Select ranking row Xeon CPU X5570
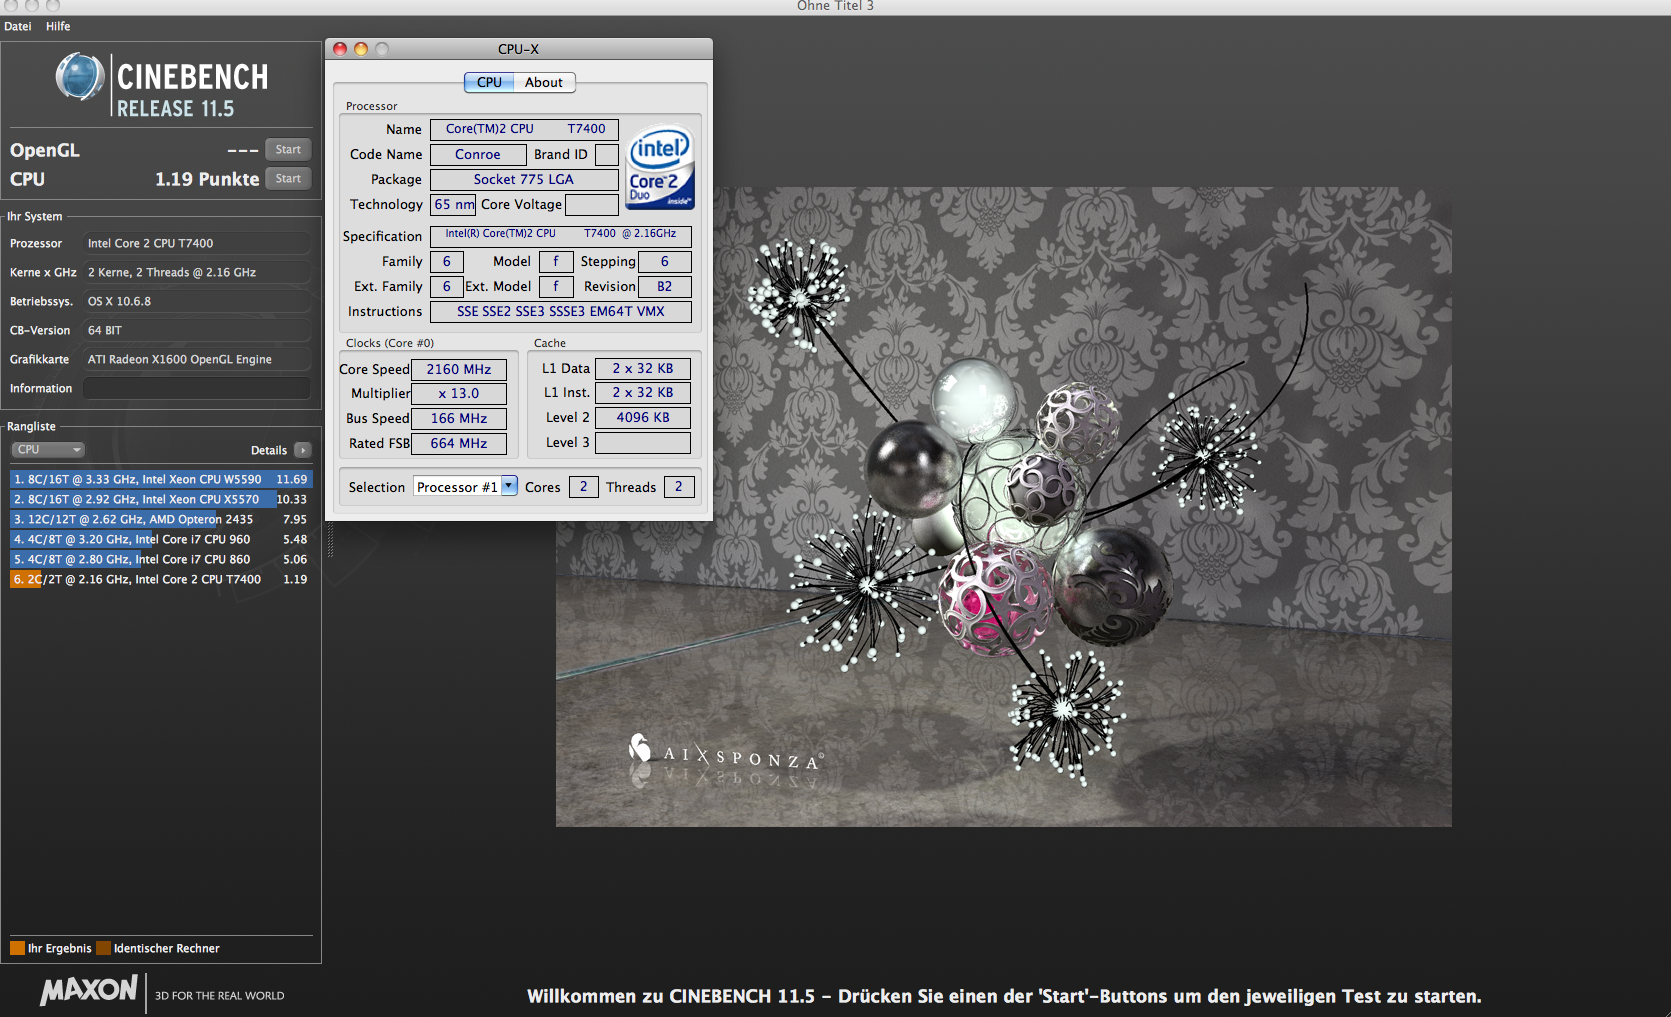 click(161, 499)
